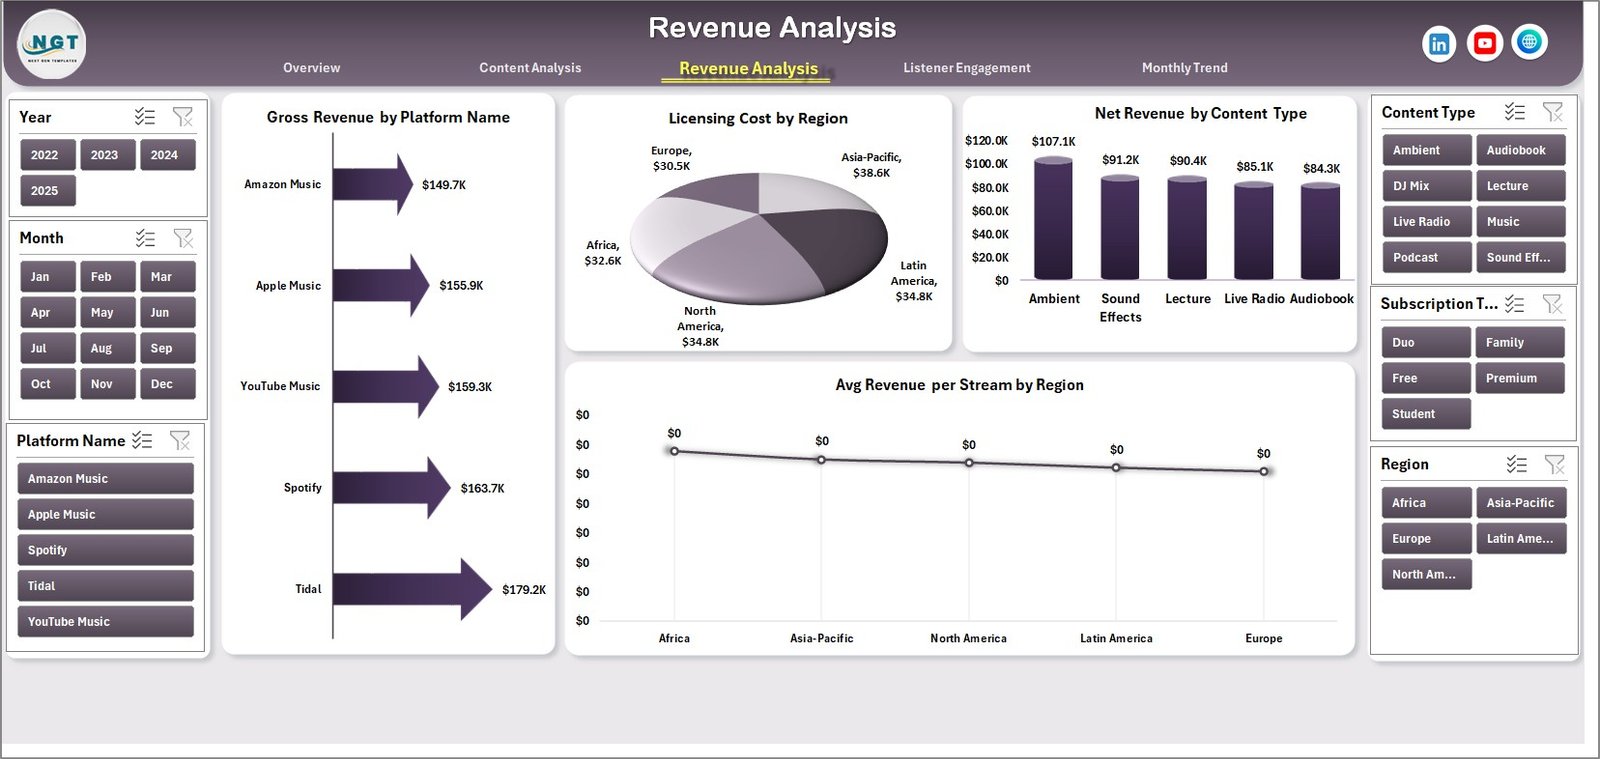Image resolution: width=1600 pixels, height=759 pixels.
Task: Switch to the Overview tab
Action: pyautogui.click(x=311, y=68)
